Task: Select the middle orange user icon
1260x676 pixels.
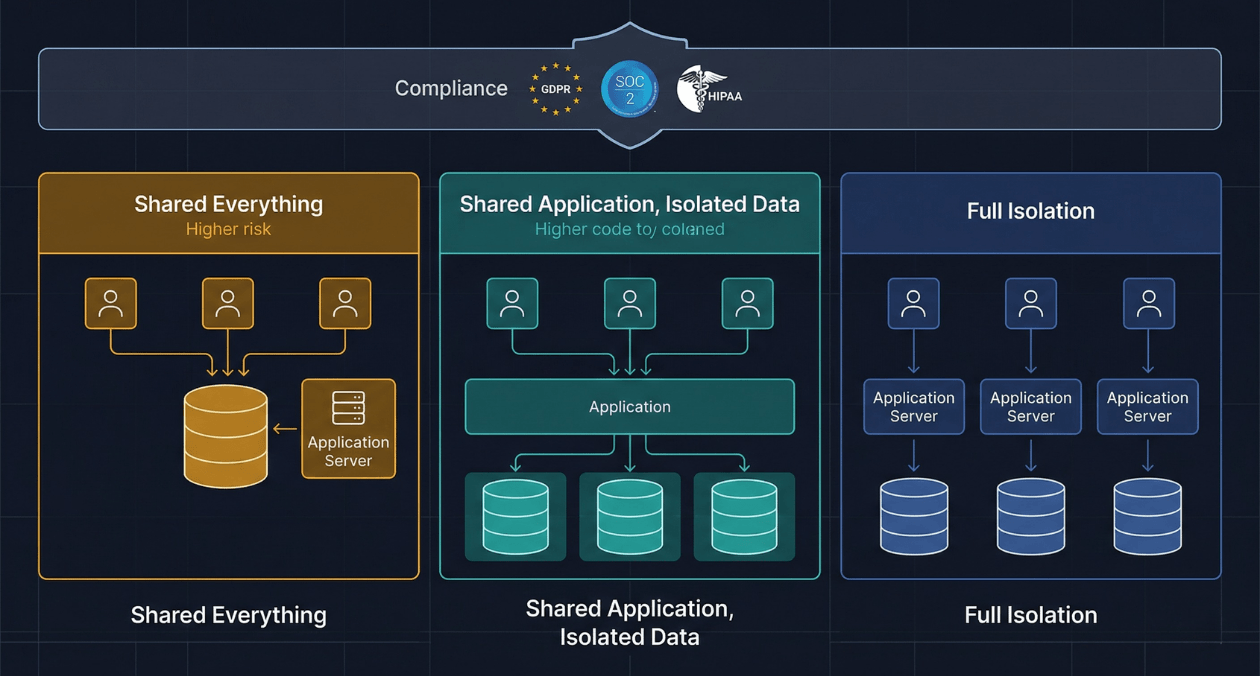Action: coord(228,304)
